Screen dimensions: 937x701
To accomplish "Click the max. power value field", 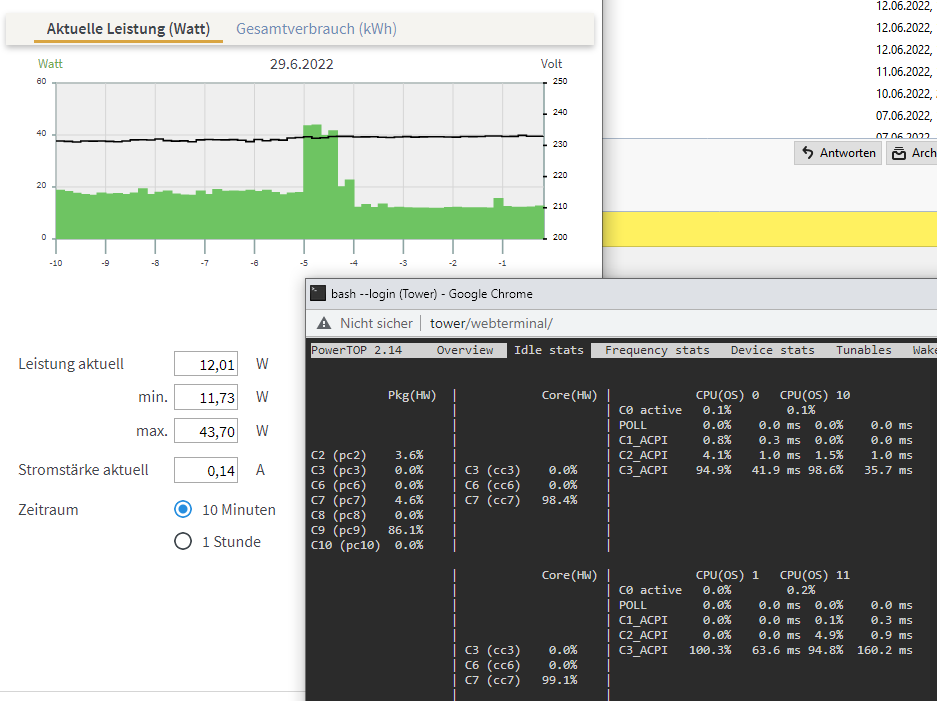I will (206, 431).
